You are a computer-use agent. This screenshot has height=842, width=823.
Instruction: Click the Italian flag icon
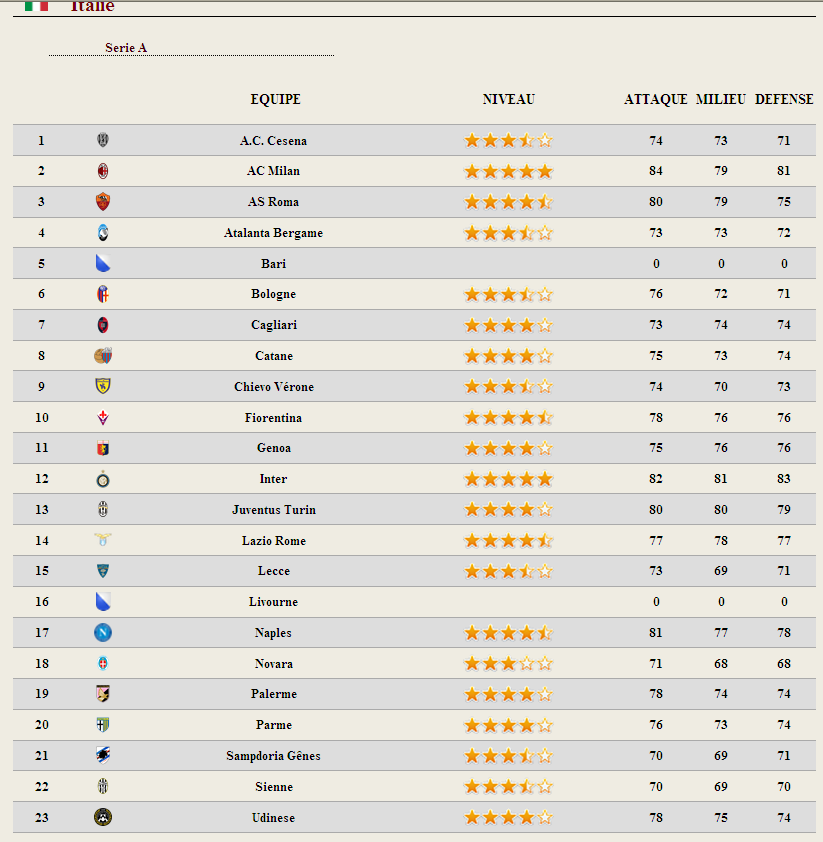point(37,6)
